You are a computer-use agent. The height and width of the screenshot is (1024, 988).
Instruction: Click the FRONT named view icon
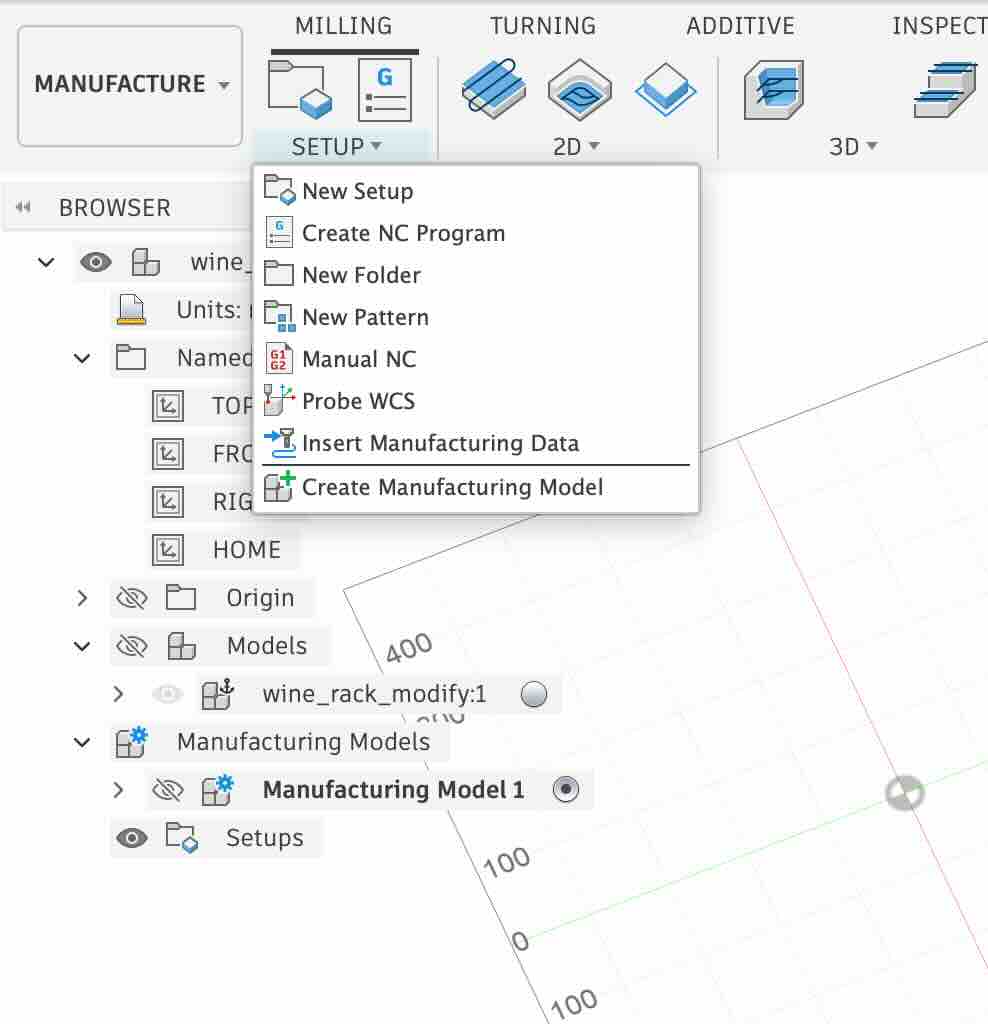coord(168,453)
